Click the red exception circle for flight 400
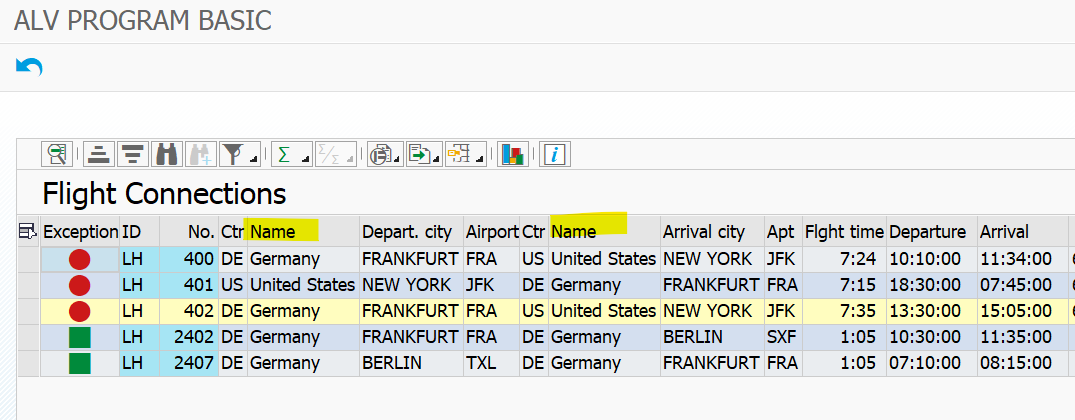 80,259
